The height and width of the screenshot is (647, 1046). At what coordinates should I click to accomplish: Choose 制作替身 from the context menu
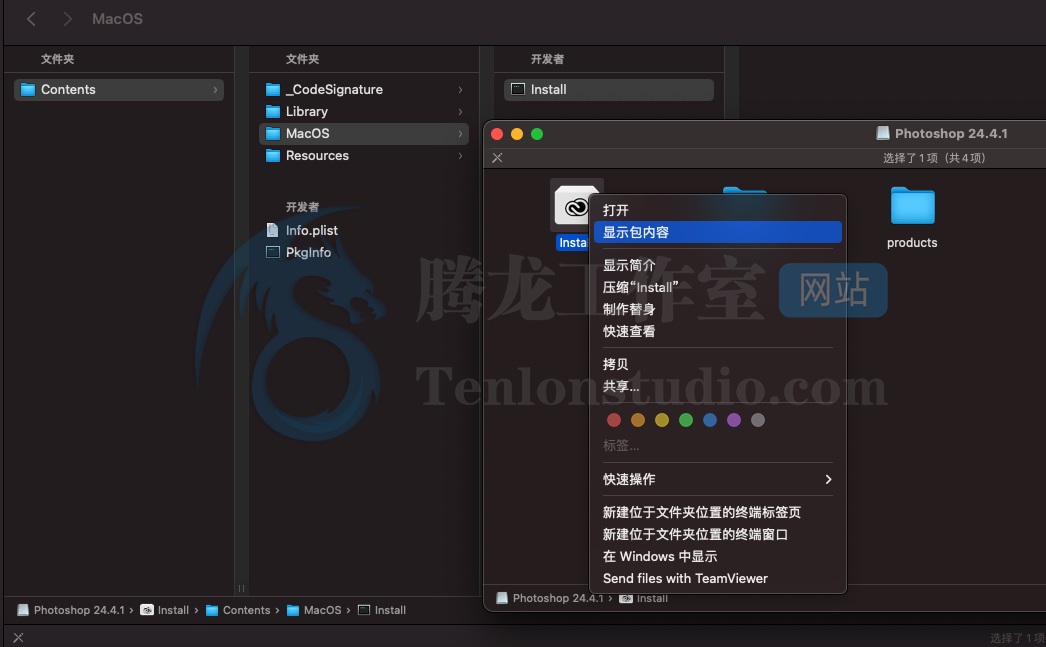point(718,309)
